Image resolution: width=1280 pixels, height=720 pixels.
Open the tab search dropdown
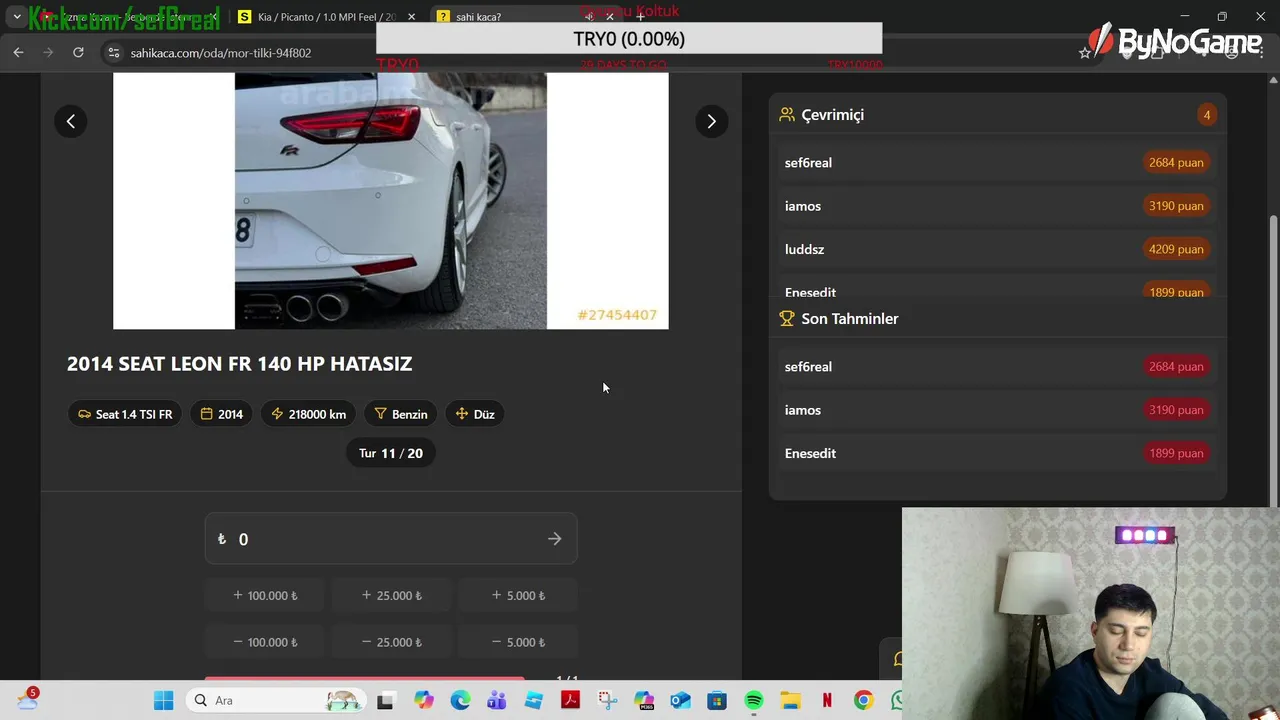[17, 17]
